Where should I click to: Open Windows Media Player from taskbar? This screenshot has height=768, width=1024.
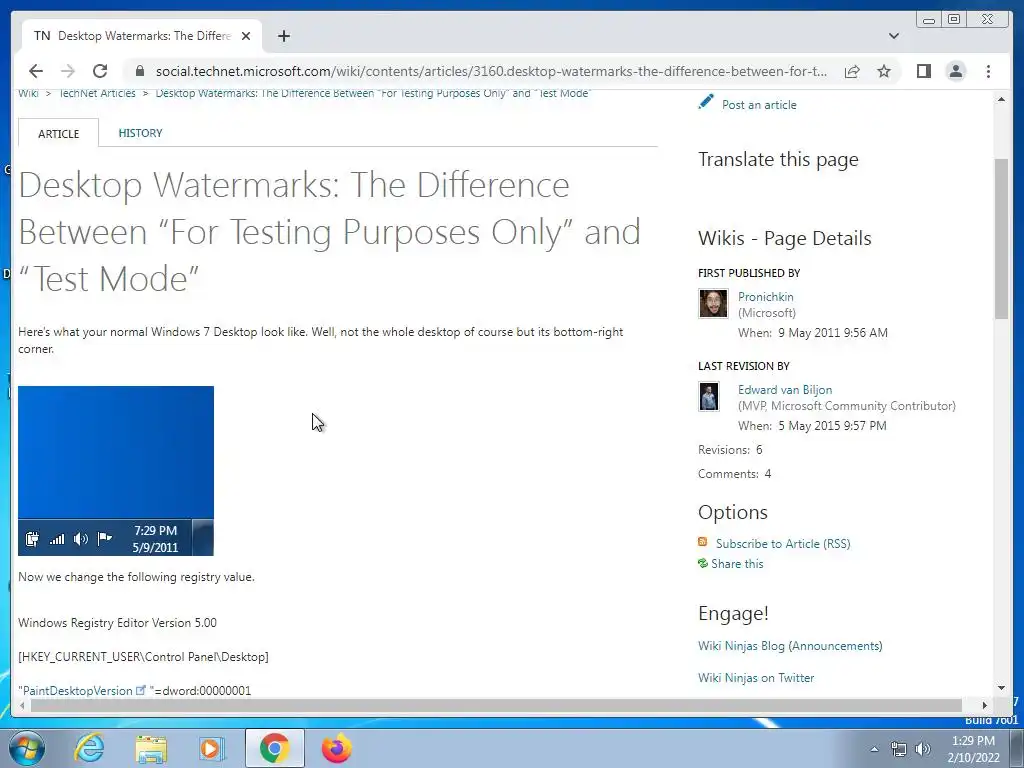coord(212,748)
